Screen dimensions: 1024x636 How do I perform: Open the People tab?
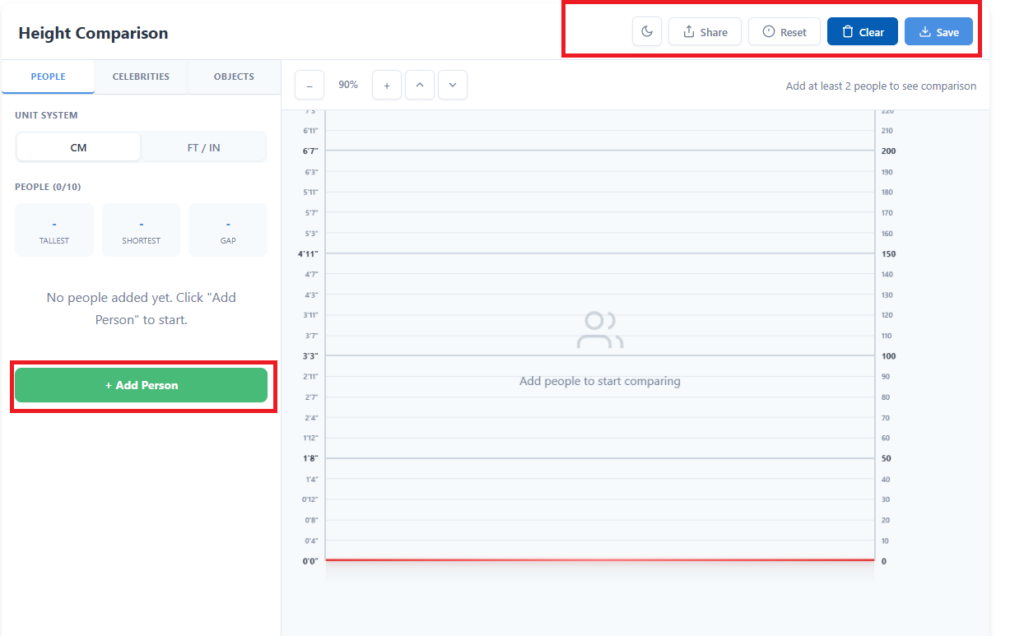(x=48, y=77)
